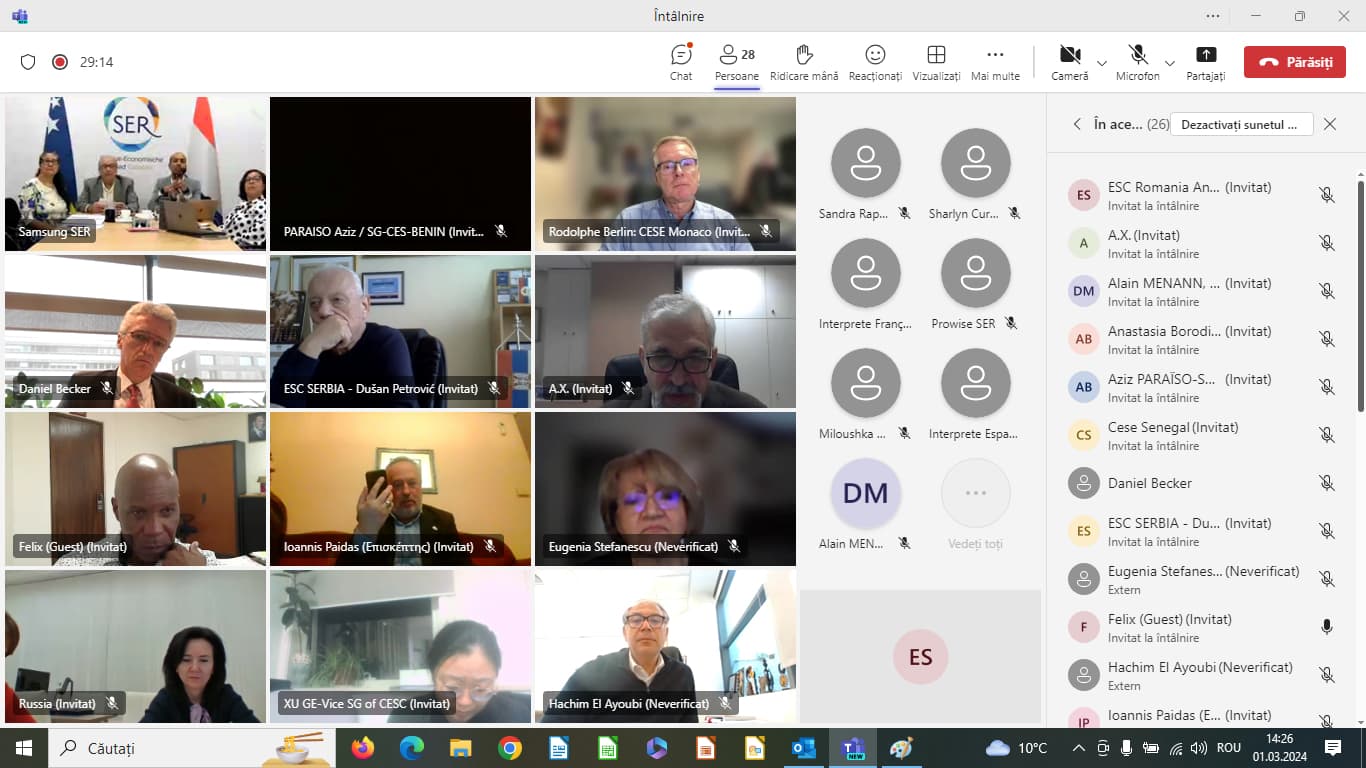Image resolution: width=1366 pixels, height=768 pixels.
Task: Close the participants side panel
Action: click(x=1329, y=124)
